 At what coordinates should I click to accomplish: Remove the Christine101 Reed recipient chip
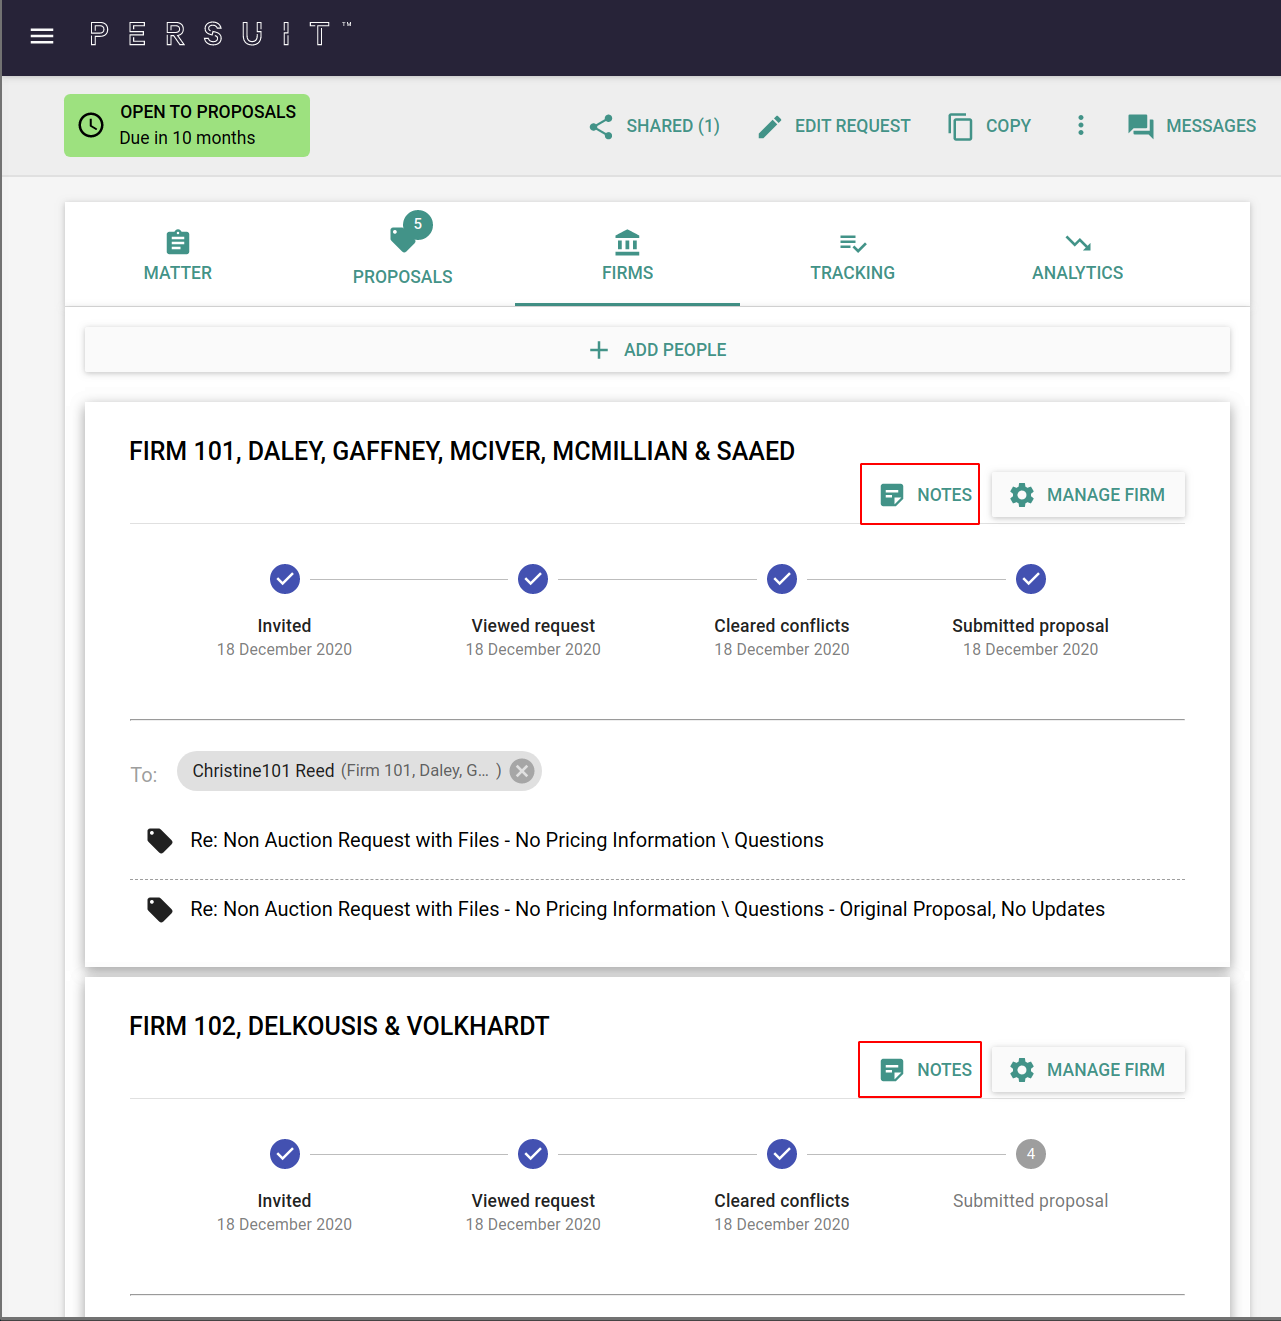[x=522, y=771]
